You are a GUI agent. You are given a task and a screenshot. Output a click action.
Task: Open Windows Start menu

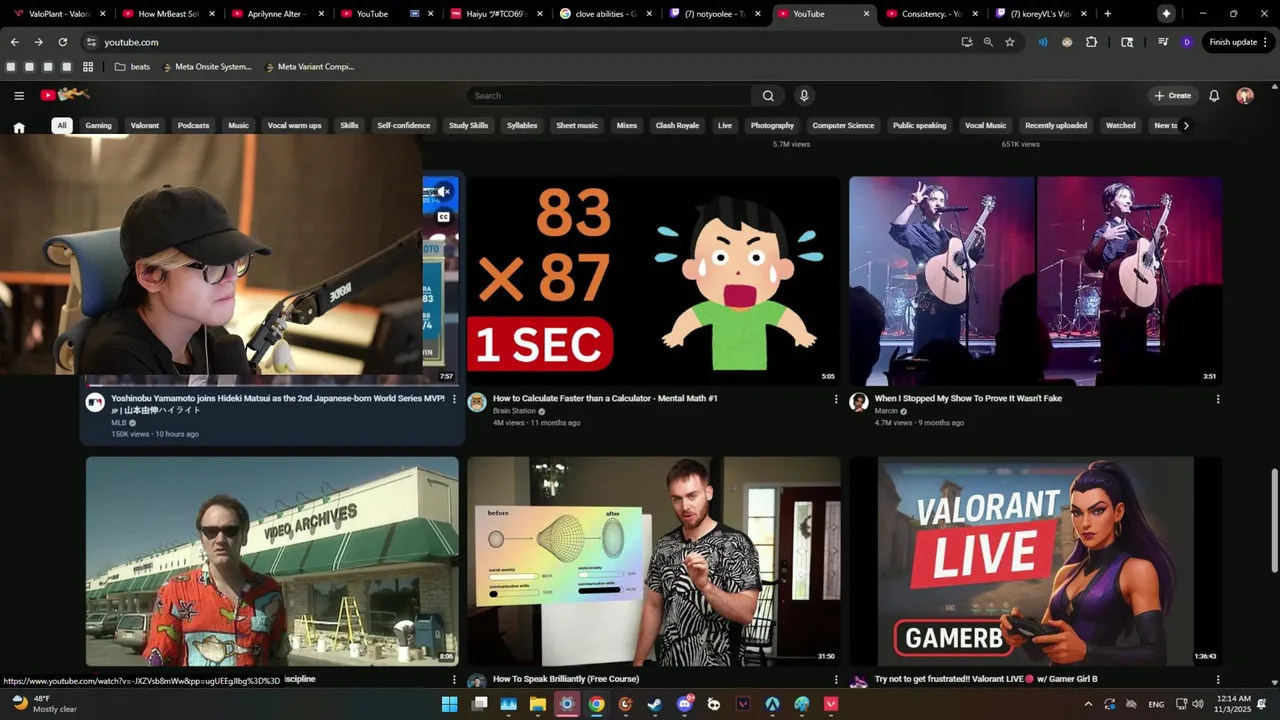click(450, 704)
